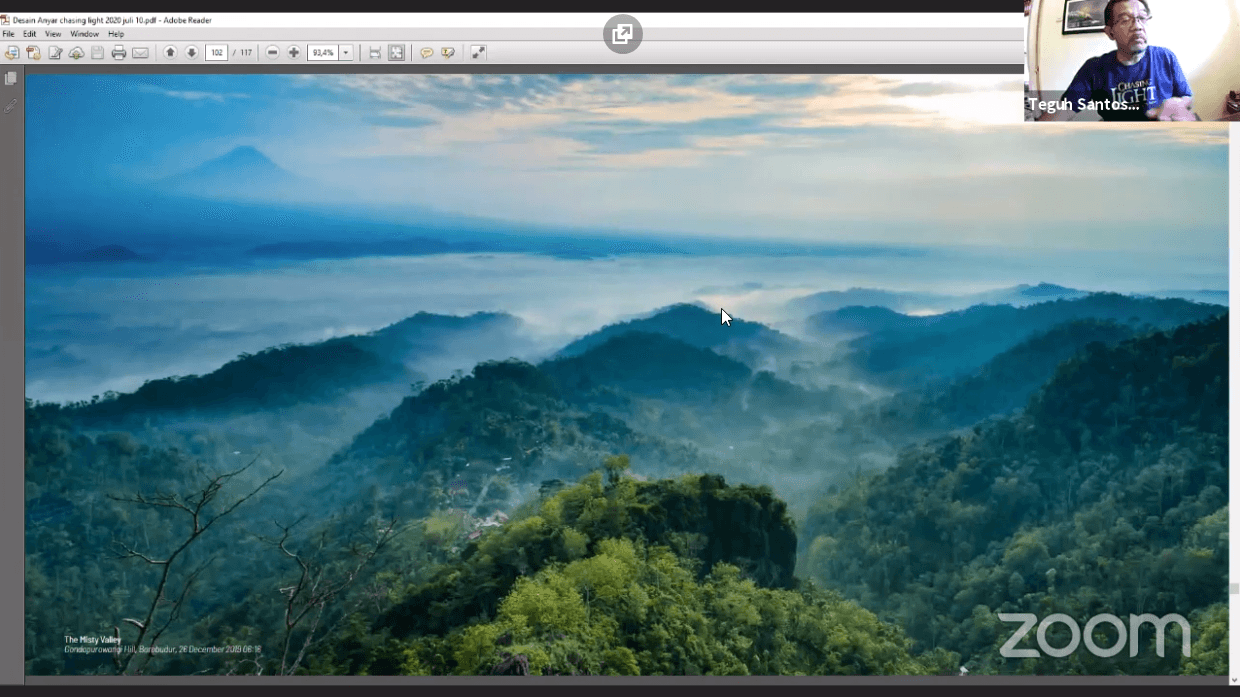Toggle the fit one full page view
This screenshot has height=697, width=1240.
coord(397,53)
